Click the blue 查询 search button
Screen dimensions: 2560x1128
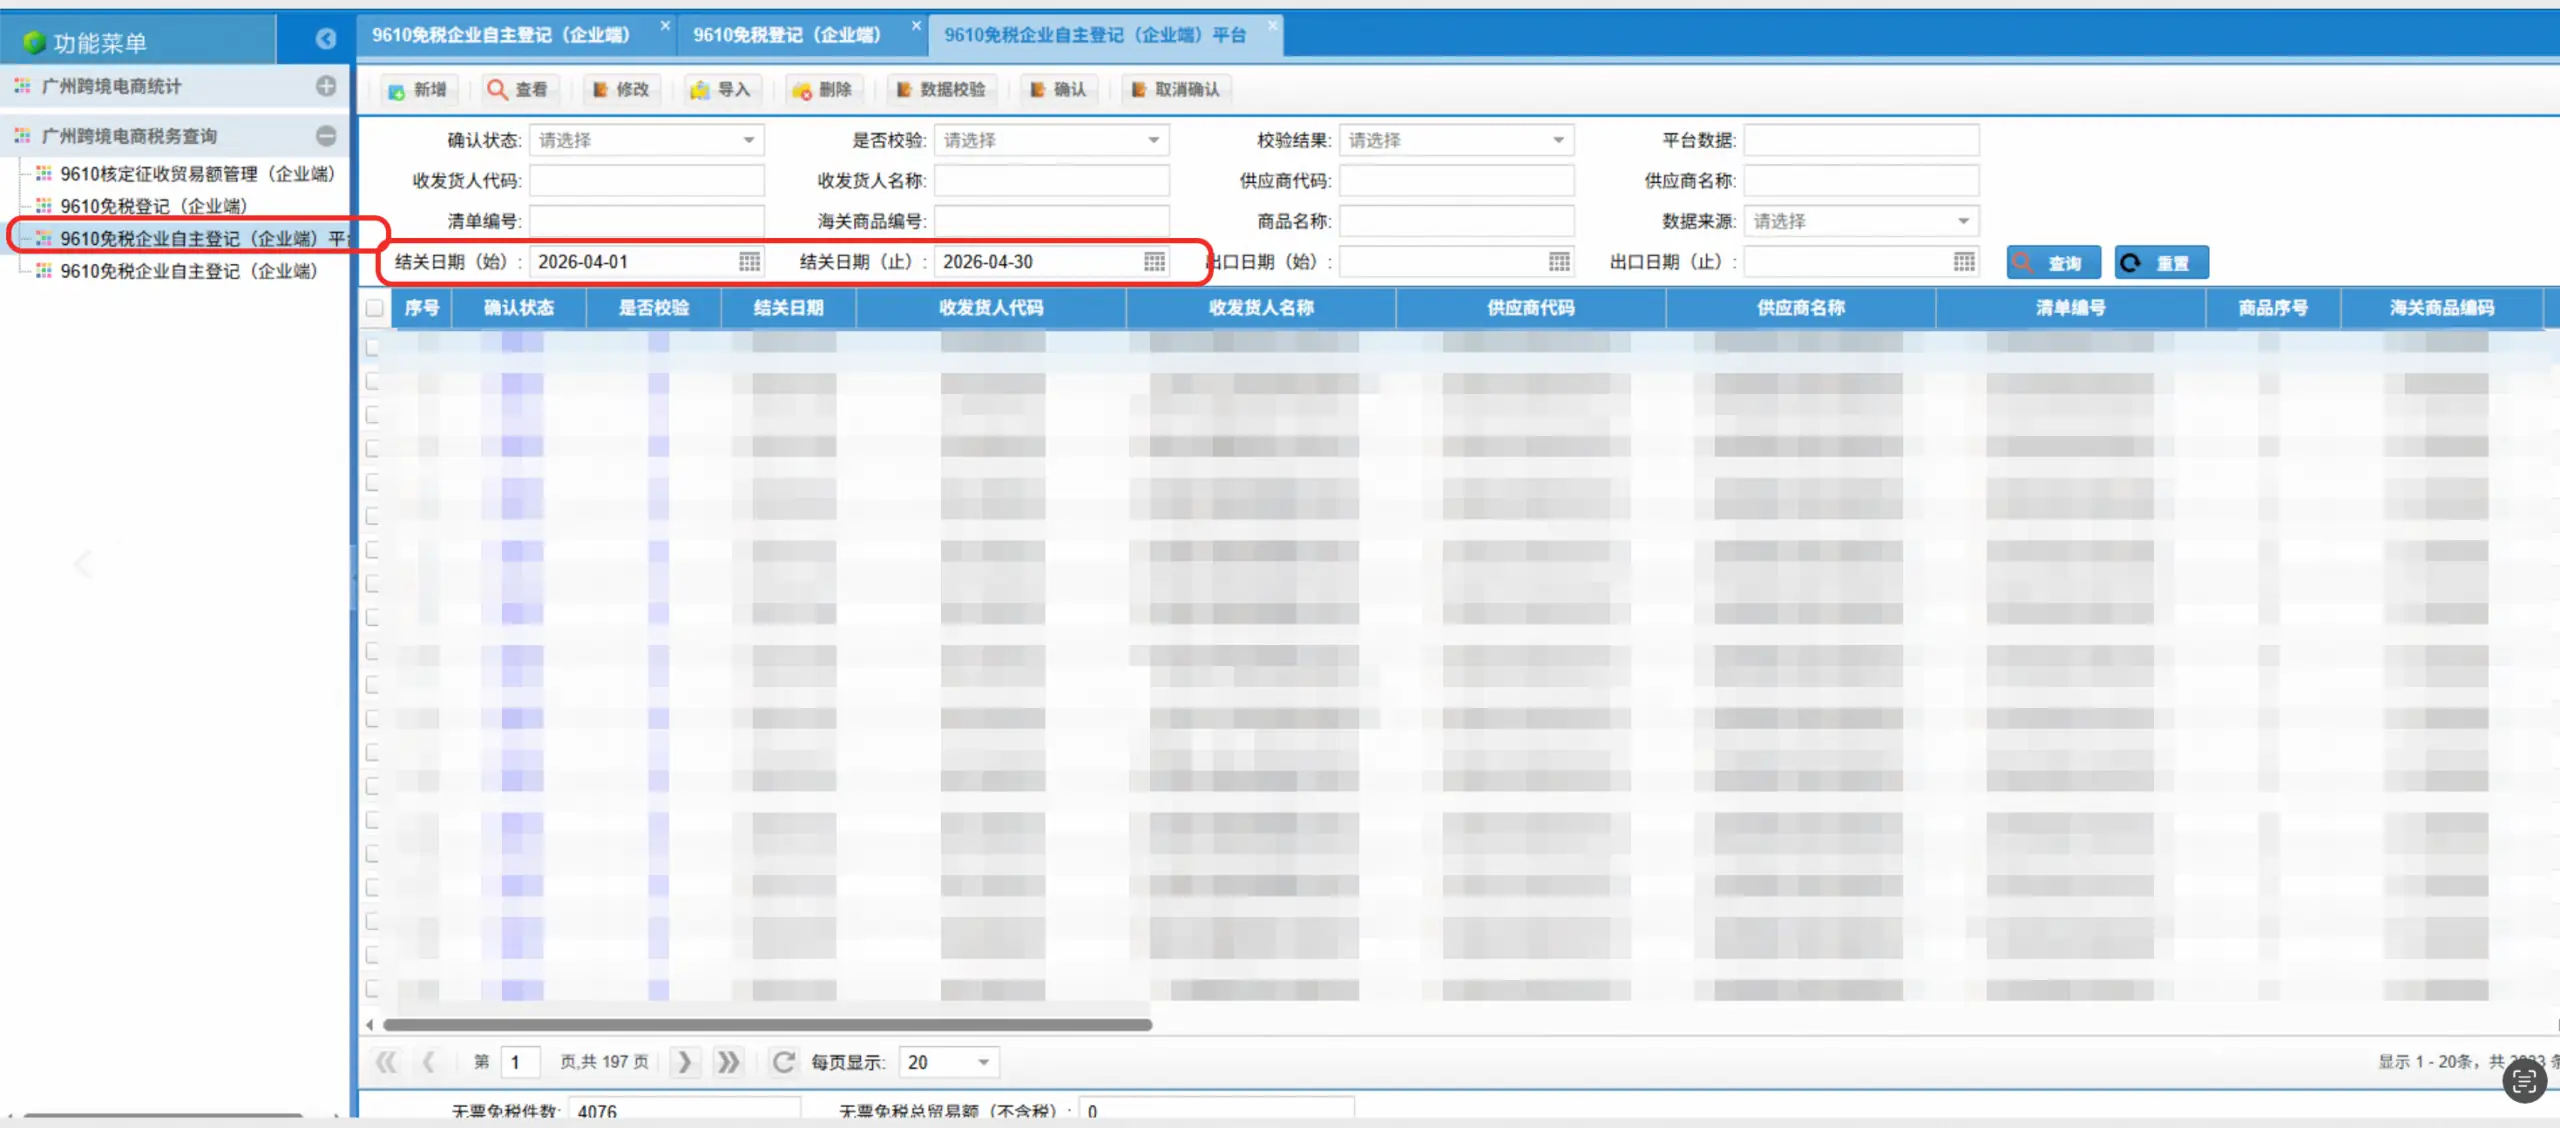tap(2053, 263)
